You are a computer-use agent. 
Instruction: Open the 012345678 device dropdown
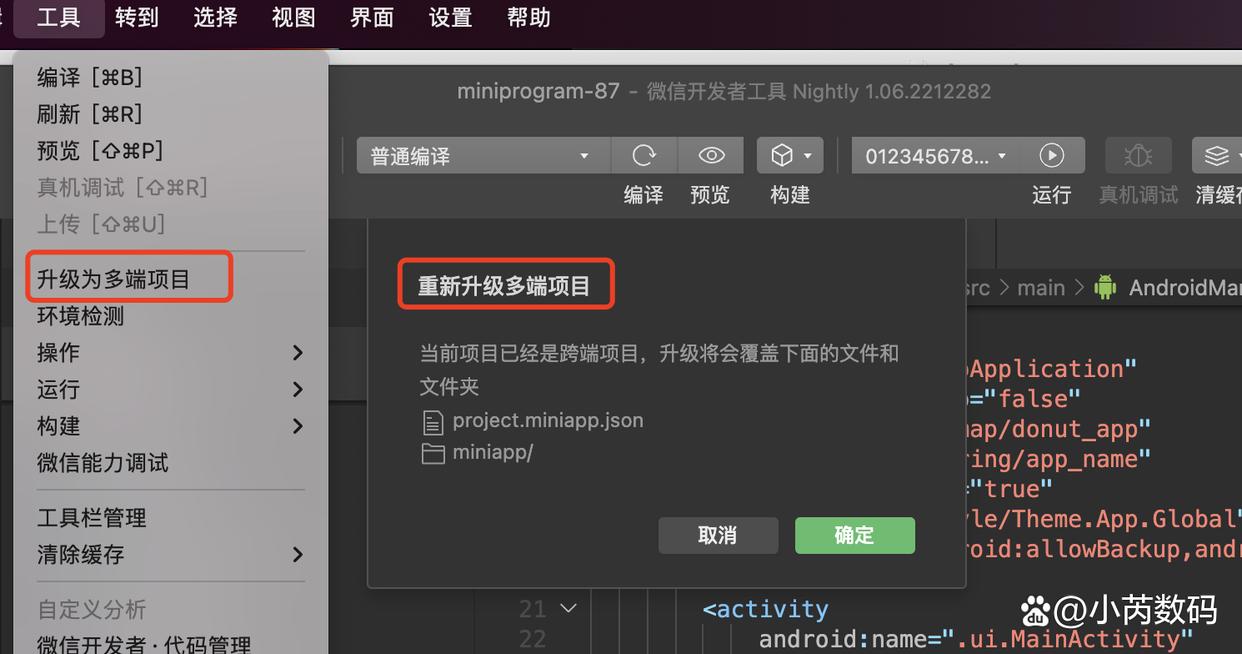(x=936, y=156)
